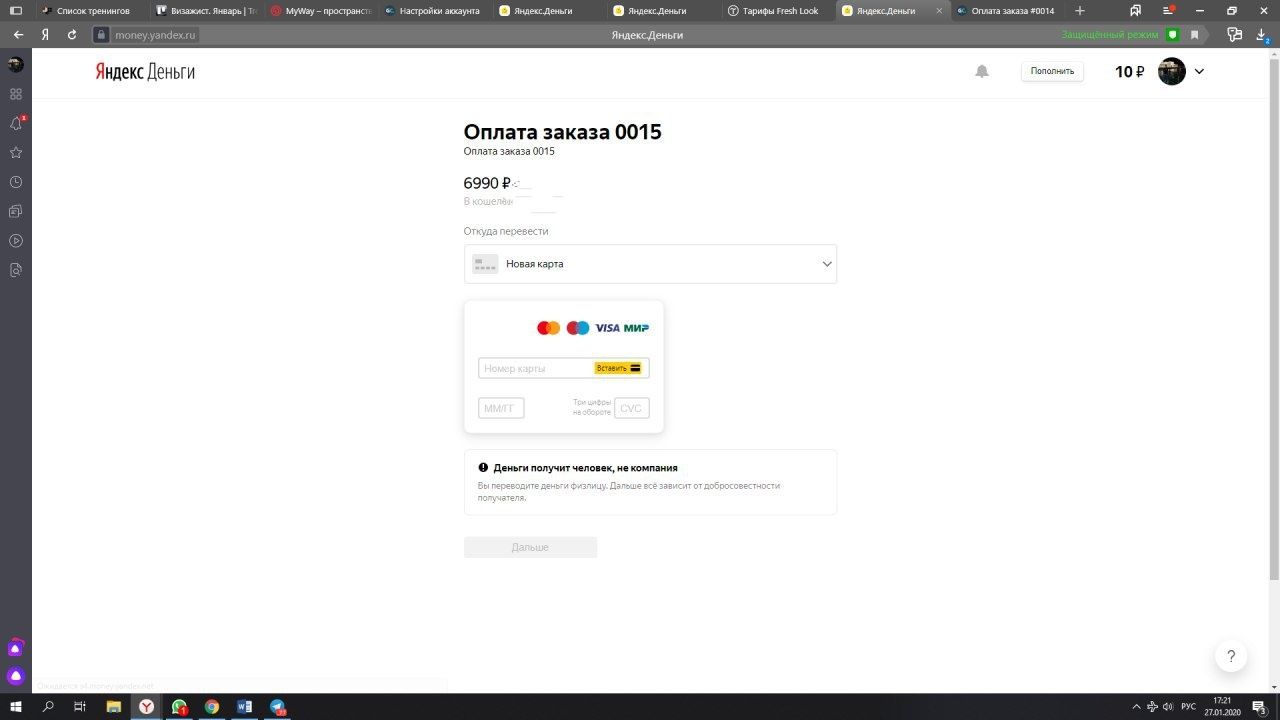Open Telegram from the taskbar
This screenshot has height=720, width=1280.
point(278,706)
